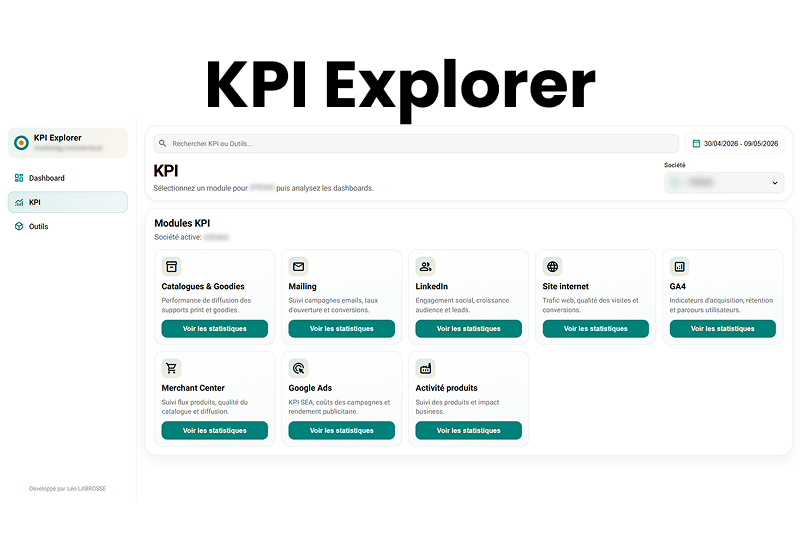View statistics for Catalogues & Goodies
Viewport: 800px width, 533px height.
coord(215,329)
